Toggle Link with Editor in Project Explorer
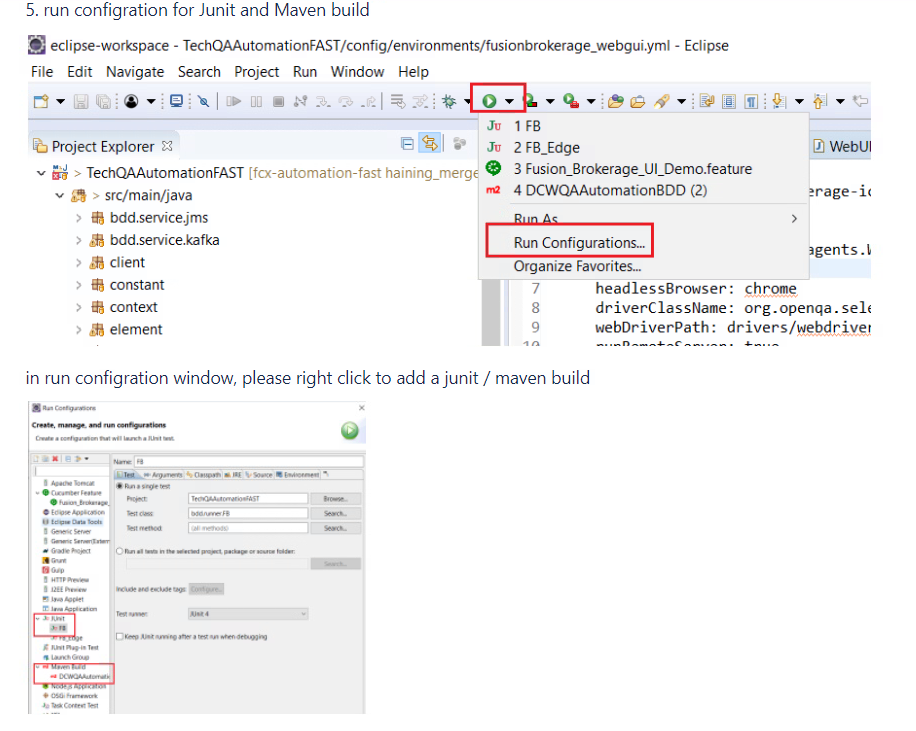Viewport: 916px width, 731px height. [x=429, y=144]
